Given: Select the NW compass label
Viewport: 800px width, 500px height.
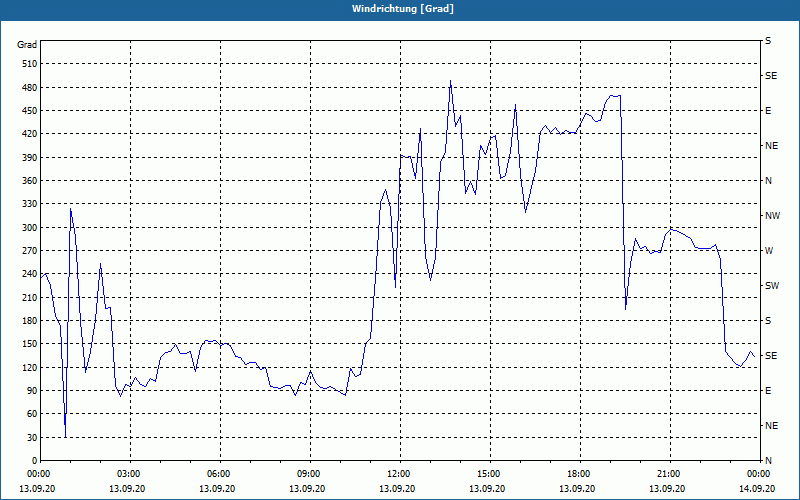Looking at the screenshot, I should tap(772, 216).
